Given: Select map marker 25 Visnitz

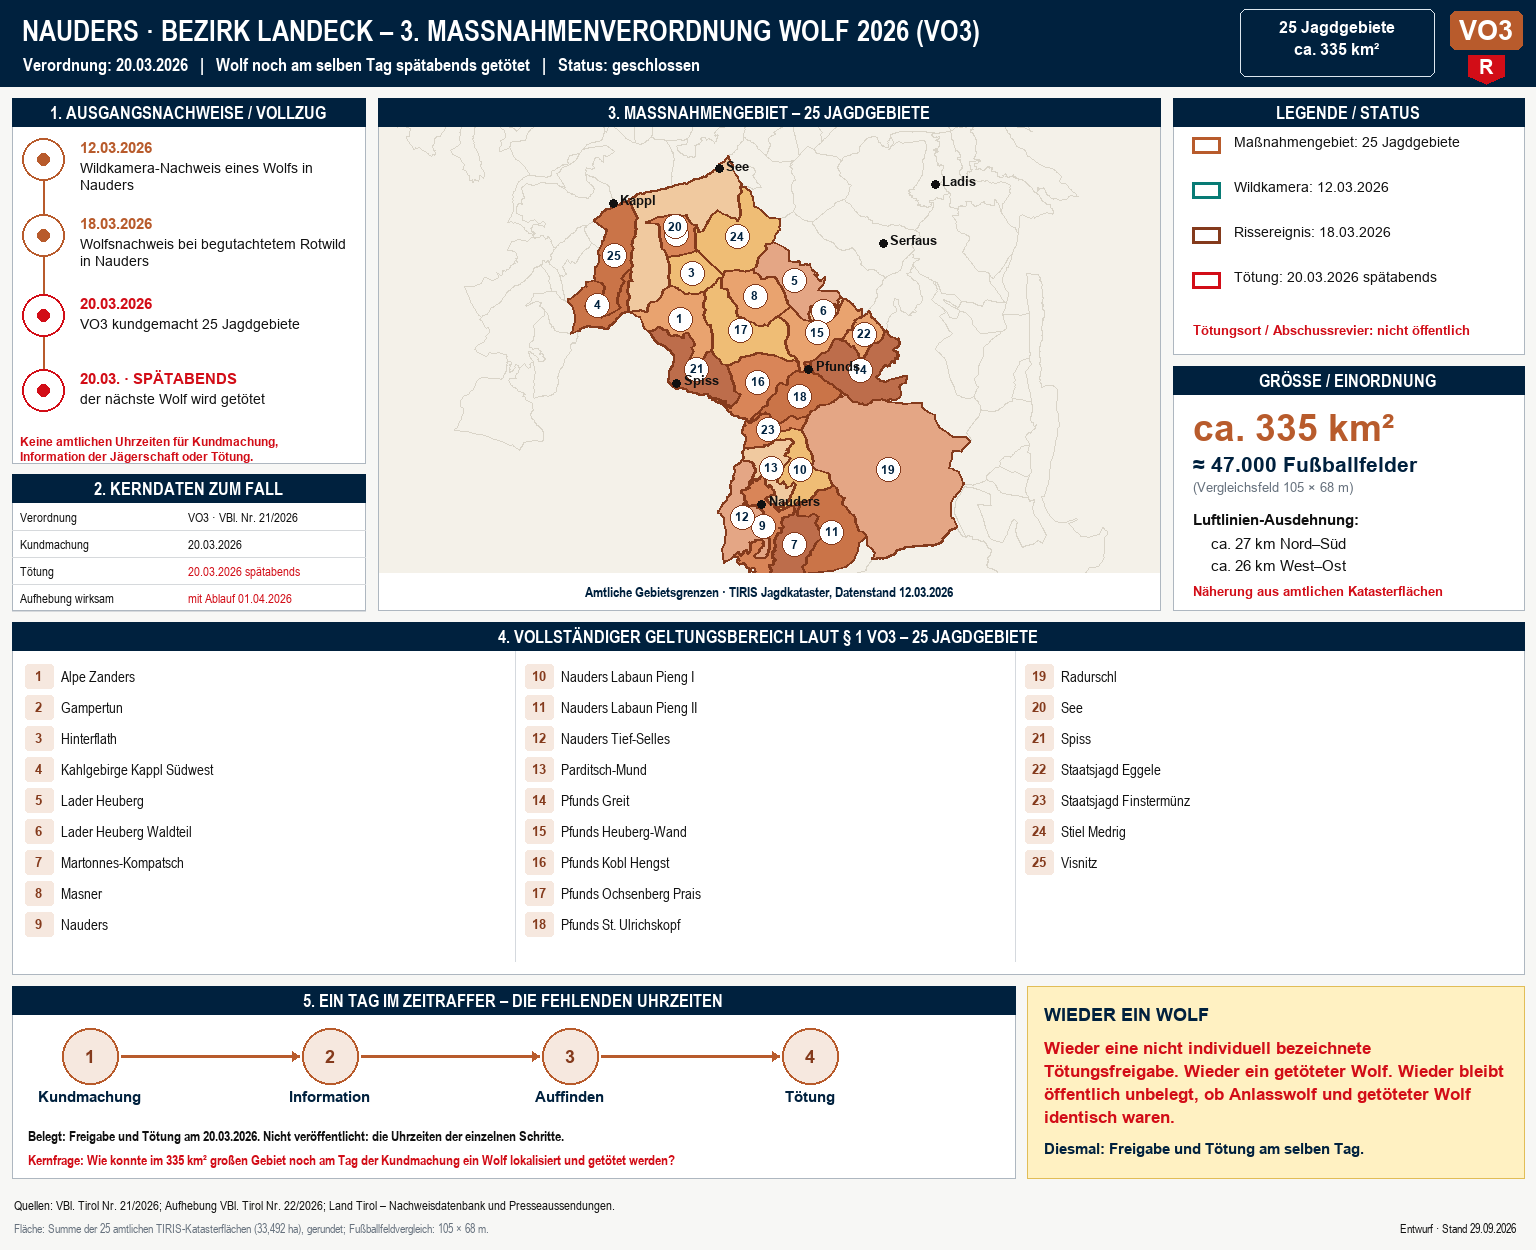Looking at the screenshot, I should point(614,256).
